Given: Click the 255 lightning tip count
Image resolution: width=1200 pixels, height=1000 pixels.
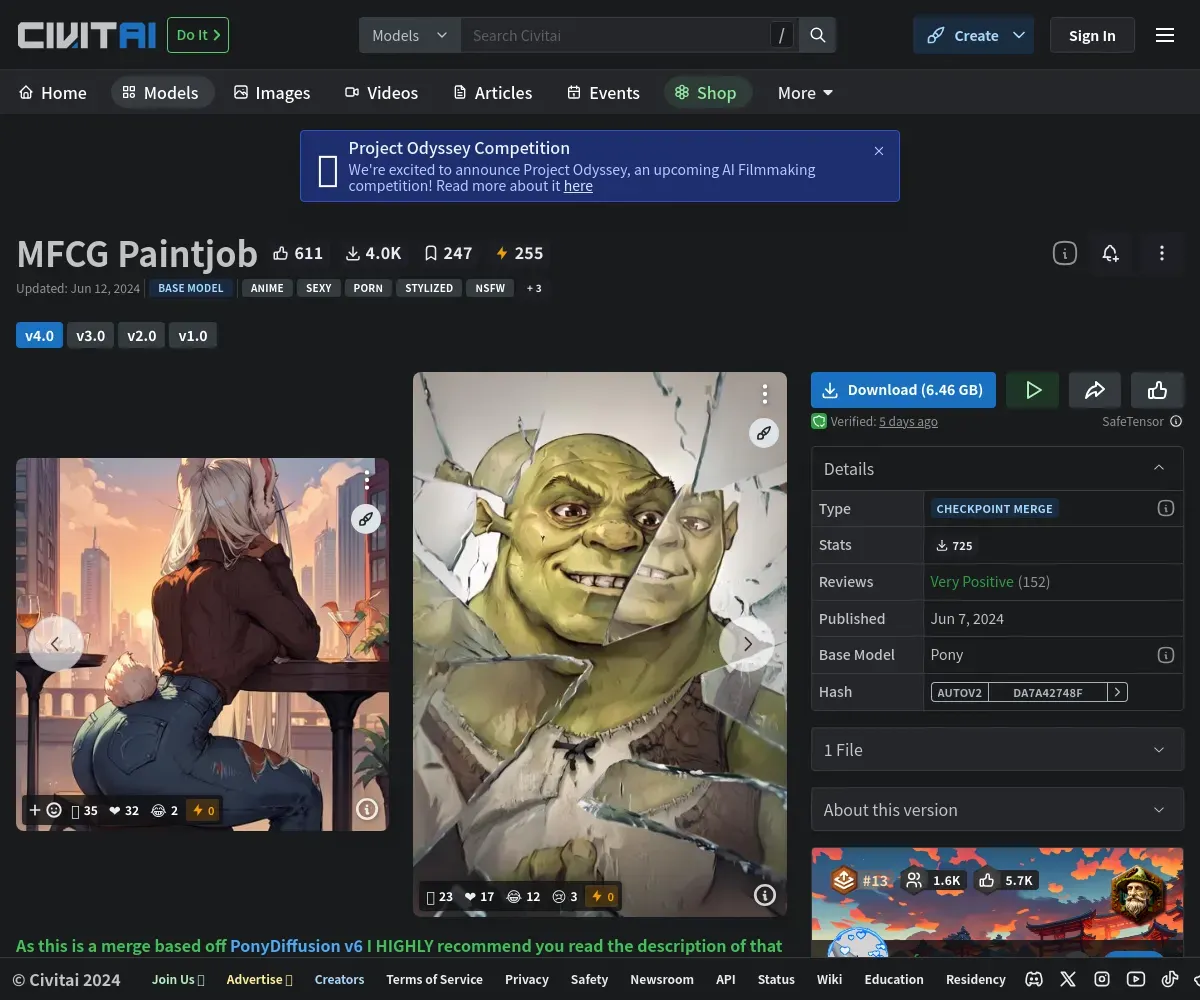Looking at the screenshot, I should tap(519, 253).
